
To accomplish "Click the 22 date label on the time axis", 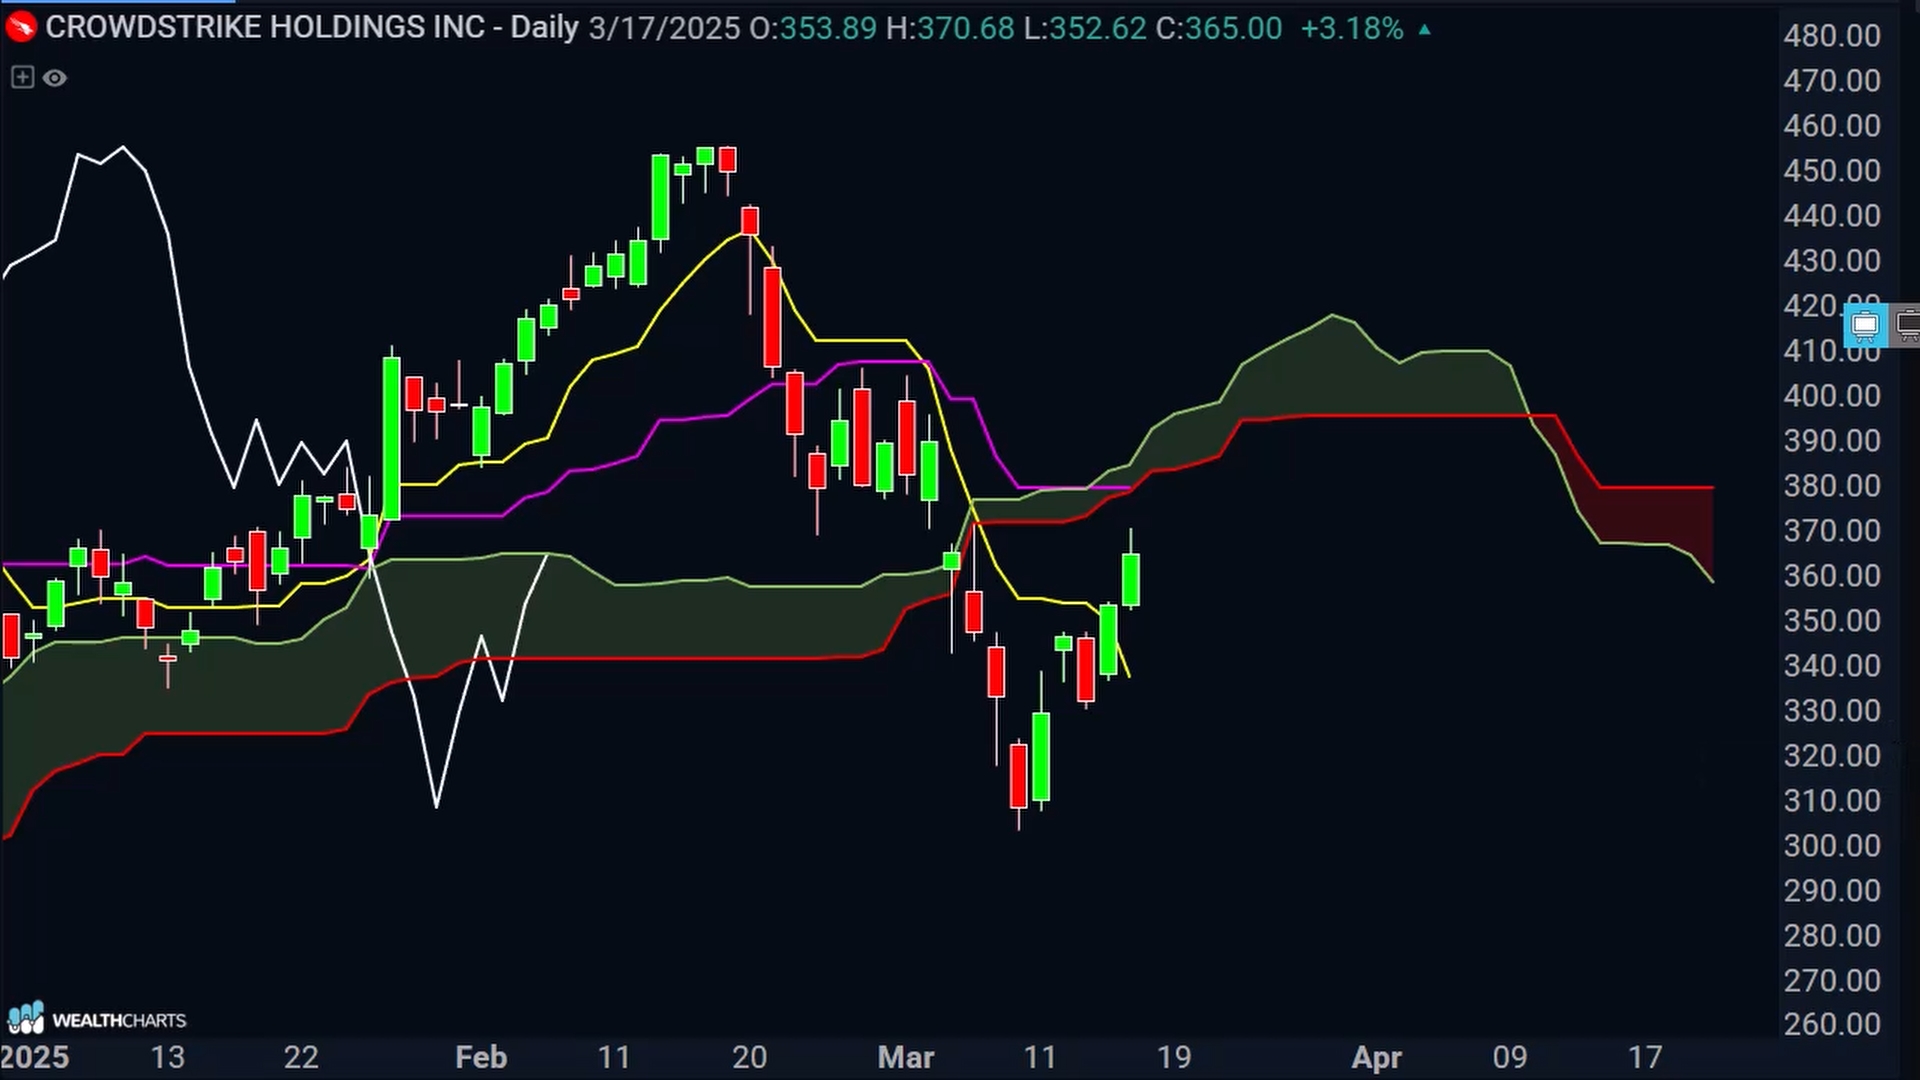I will (x=301, y=1057).
